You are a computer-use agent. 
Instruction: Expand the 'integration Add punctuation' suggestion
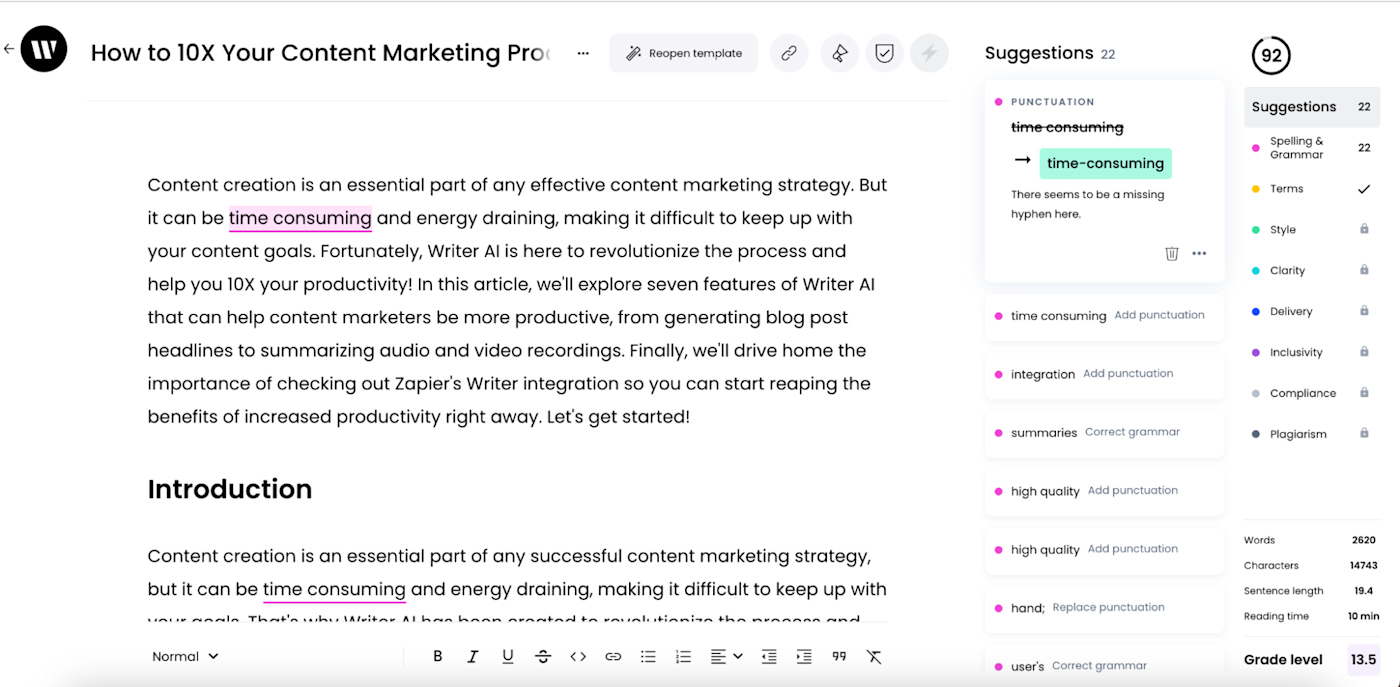(1104, 374)
